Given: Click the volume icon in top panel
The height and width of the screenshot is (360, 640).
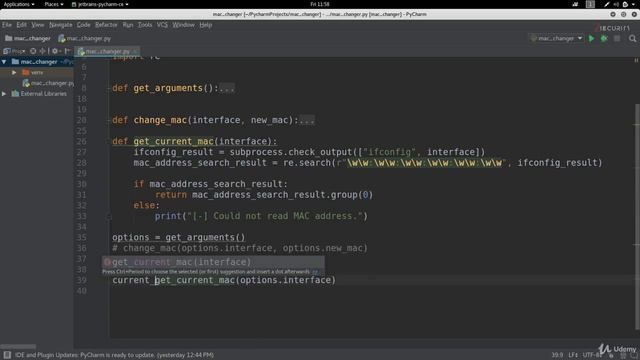Looking at the screenshot, I should (x=616, y=4).
